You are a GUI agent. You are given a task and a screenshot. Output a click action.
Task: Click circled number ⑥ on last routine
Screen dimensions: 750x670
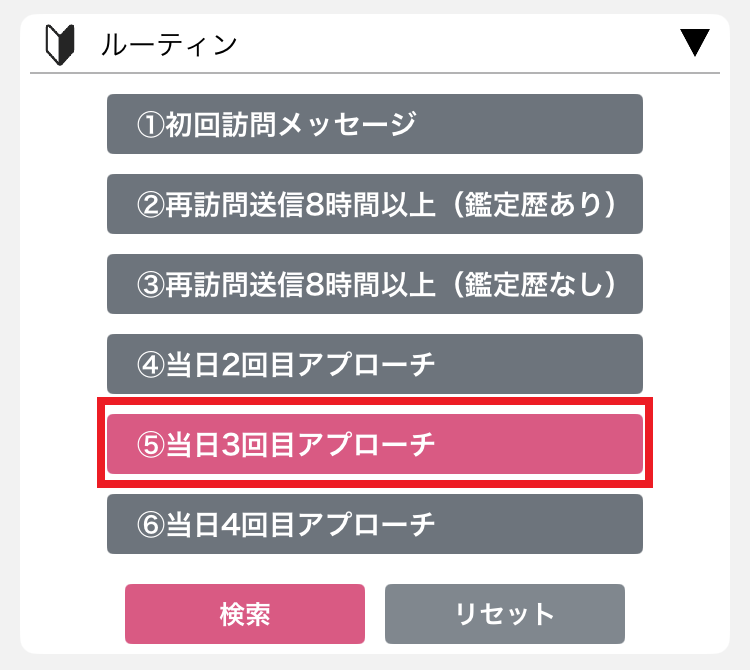point(151,525)
